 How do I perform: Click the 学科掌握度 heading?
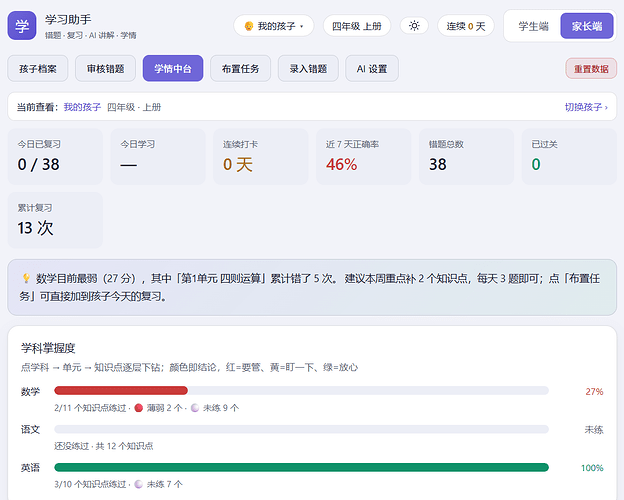[48, 348]
